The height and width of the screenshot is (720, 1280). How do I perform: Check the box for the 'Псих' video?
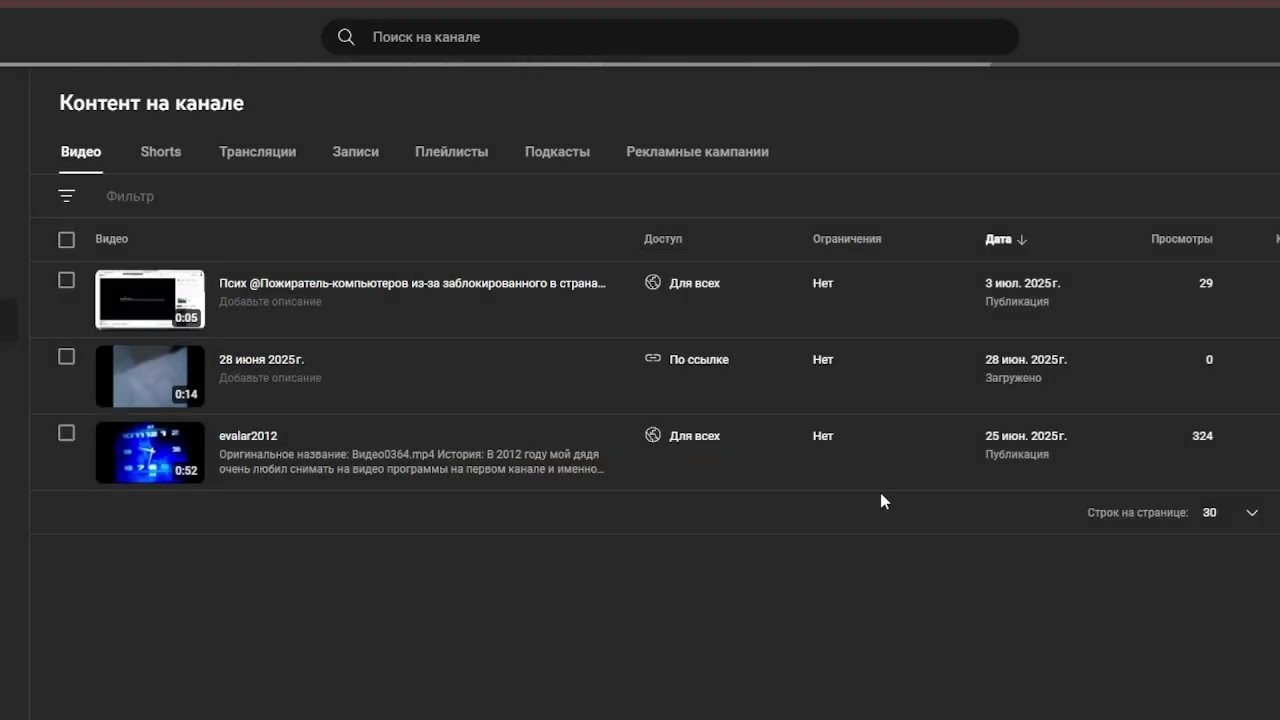66,280
